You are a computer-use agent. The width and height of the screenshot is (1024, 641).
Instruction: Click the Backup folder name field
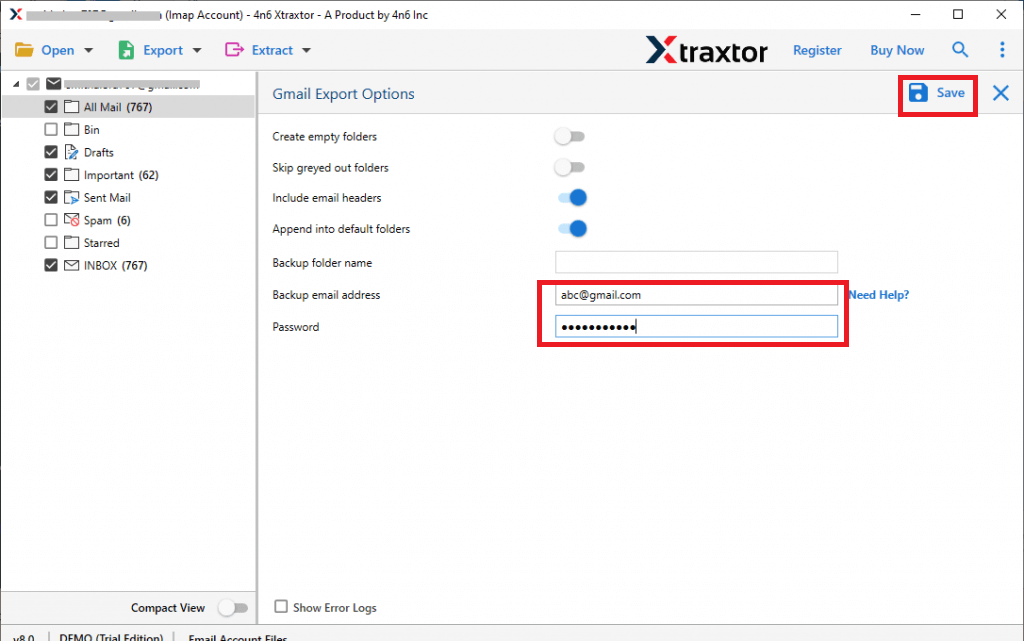696,262
